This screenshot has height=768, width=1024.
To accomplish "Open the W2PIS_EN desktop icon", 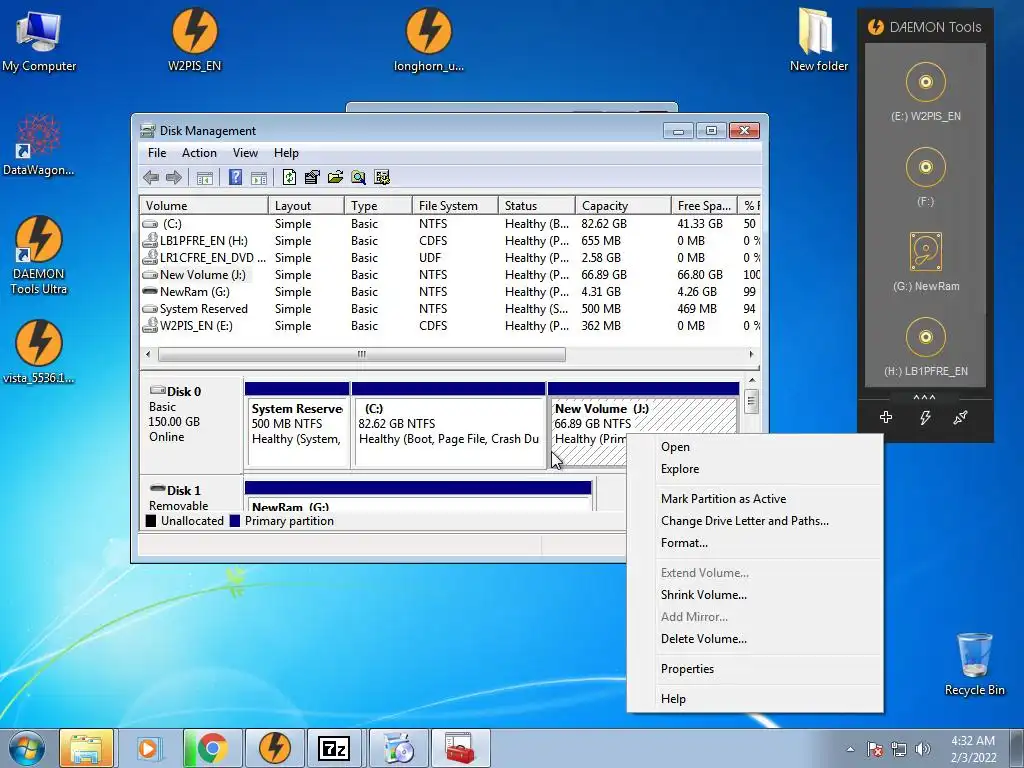I will (195, 40).
